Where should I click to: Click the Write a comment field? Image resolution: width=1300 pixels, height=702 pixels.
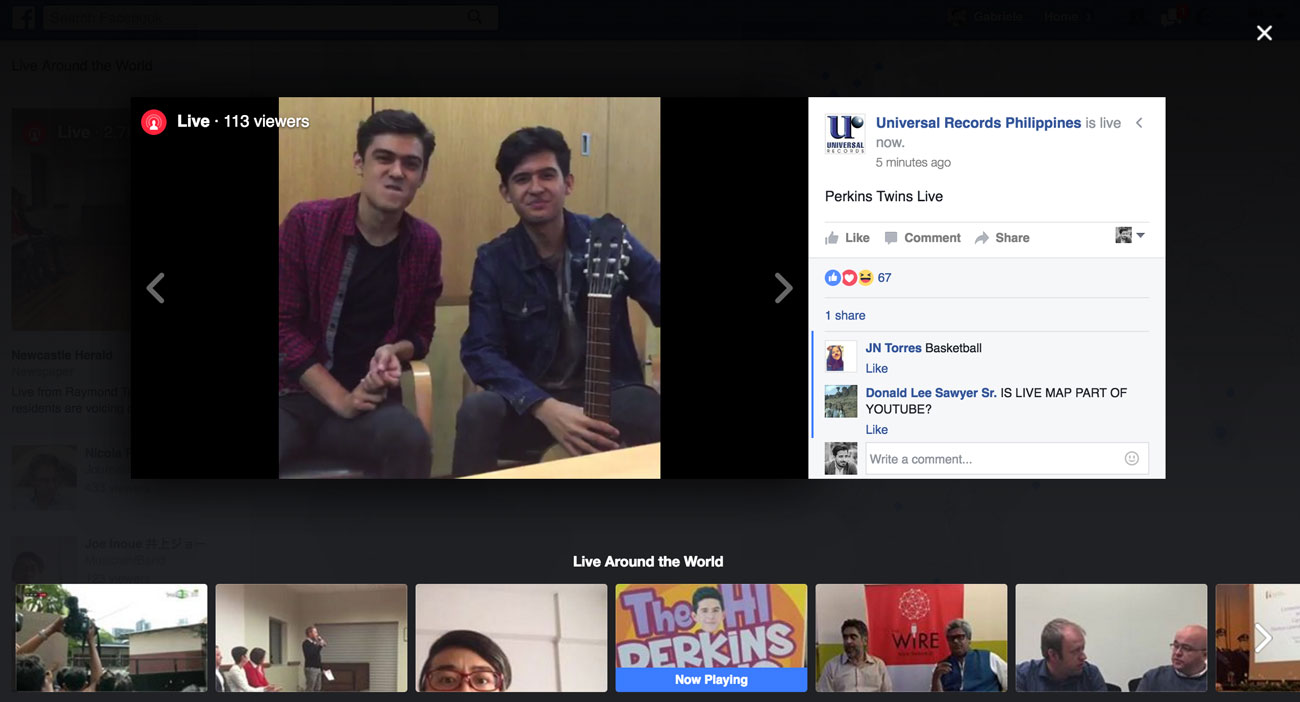[990, 459]
